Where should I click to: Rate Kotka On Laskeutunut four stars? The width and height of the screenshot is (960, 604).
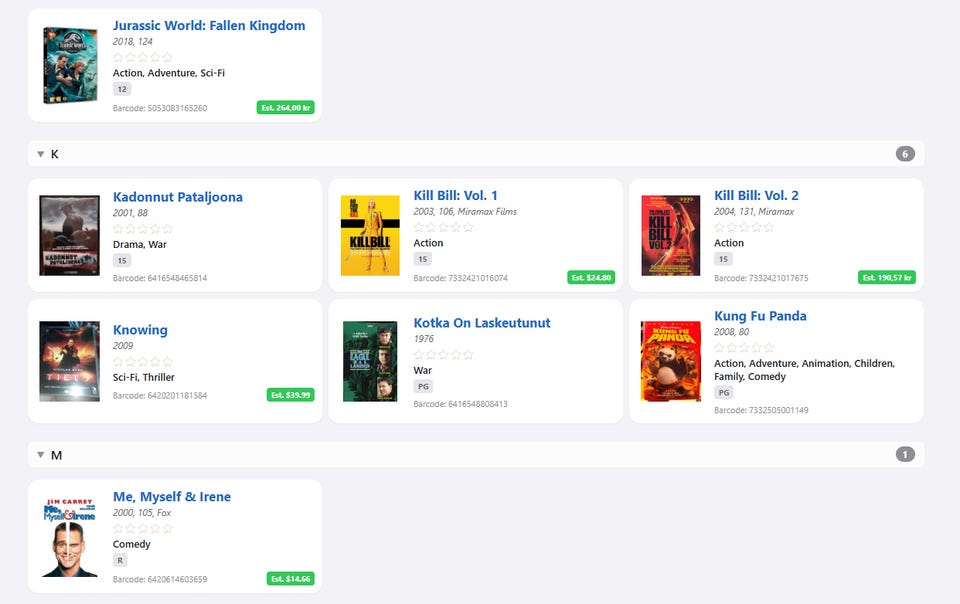(456, 355)
